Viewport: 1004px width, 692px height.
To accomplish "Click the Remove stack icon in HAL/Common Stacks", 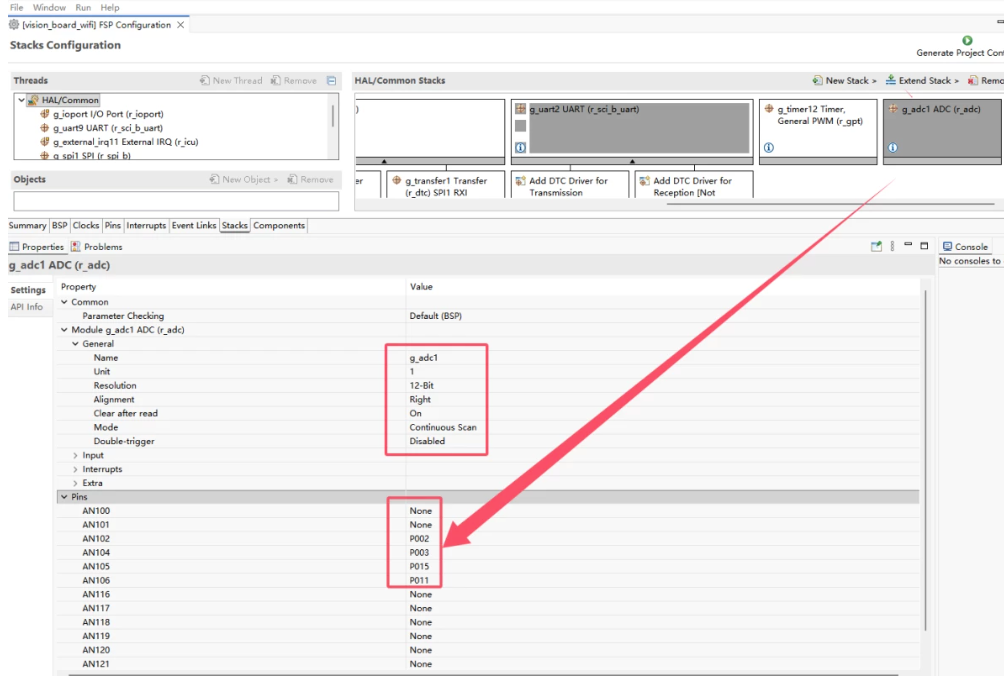I will coord(973,80).
